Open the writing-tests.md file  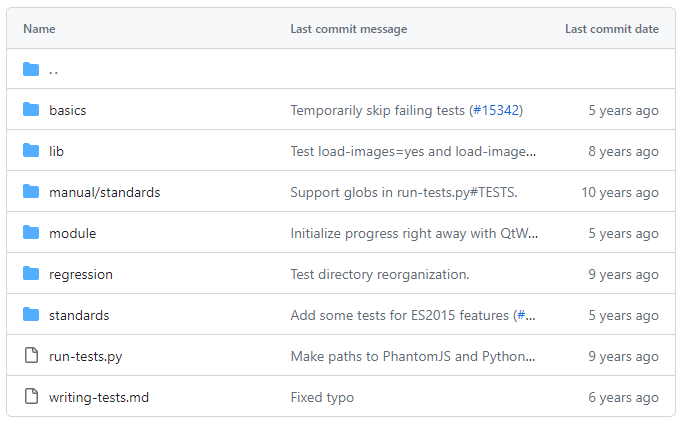pyautogui.click(x=98, y=397)
